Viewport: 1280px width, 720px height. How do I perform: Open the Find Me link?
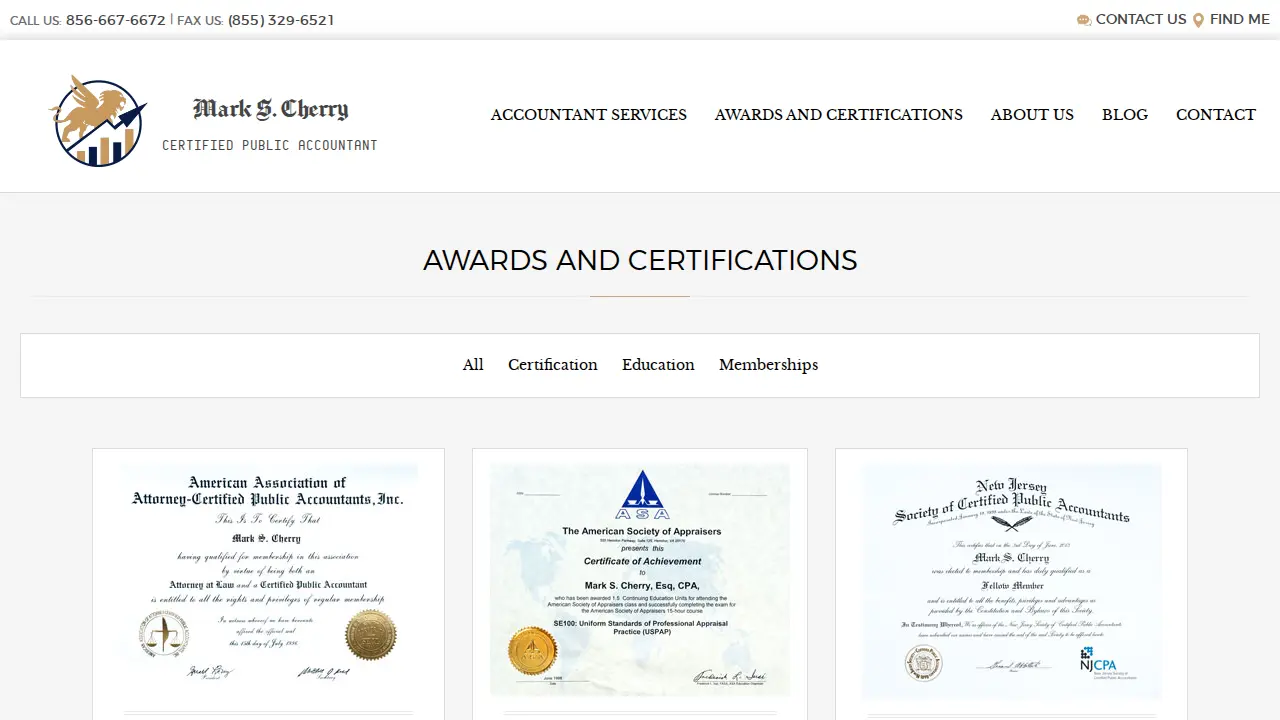pyautogui.click(x=1240, y=19)
